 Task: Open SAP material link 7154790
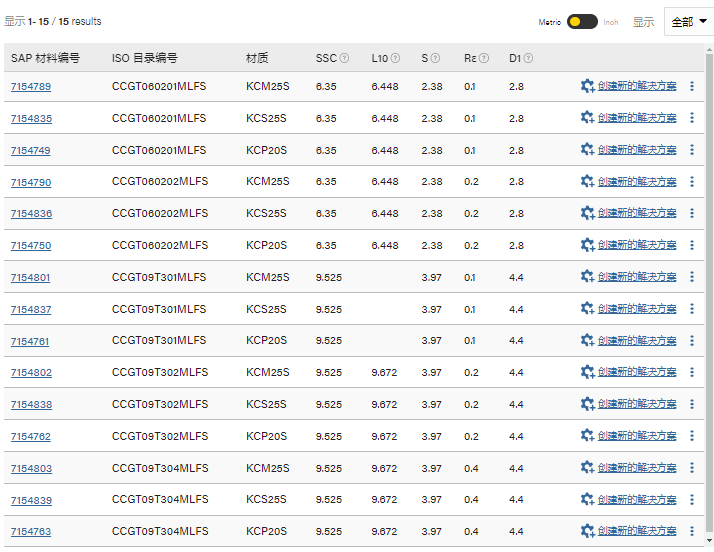tap(31, 182)
